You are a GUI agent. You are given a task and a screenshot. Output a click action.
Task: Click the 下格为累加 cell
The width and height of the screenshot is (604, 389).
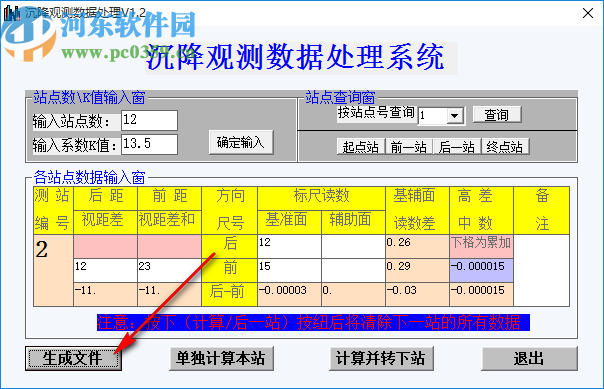point(481,246)
